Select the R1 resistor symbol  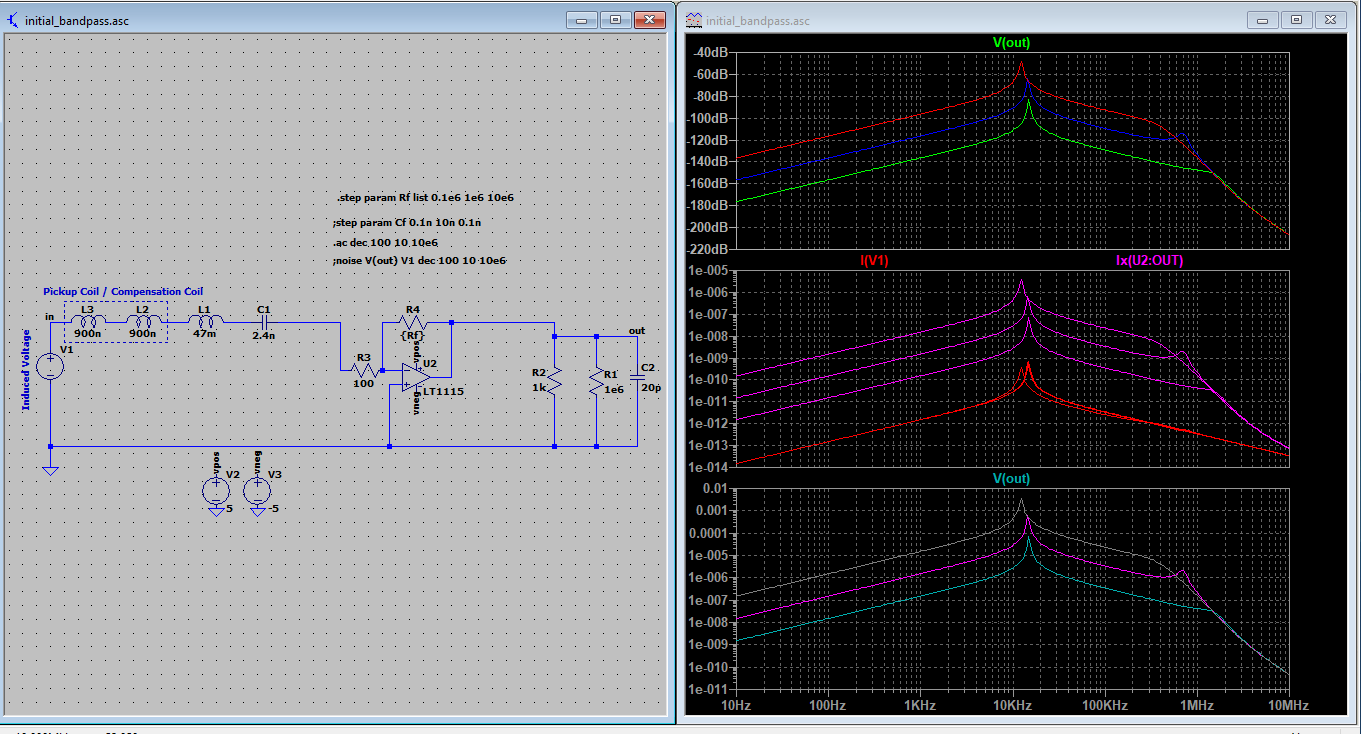pos(596,381)
